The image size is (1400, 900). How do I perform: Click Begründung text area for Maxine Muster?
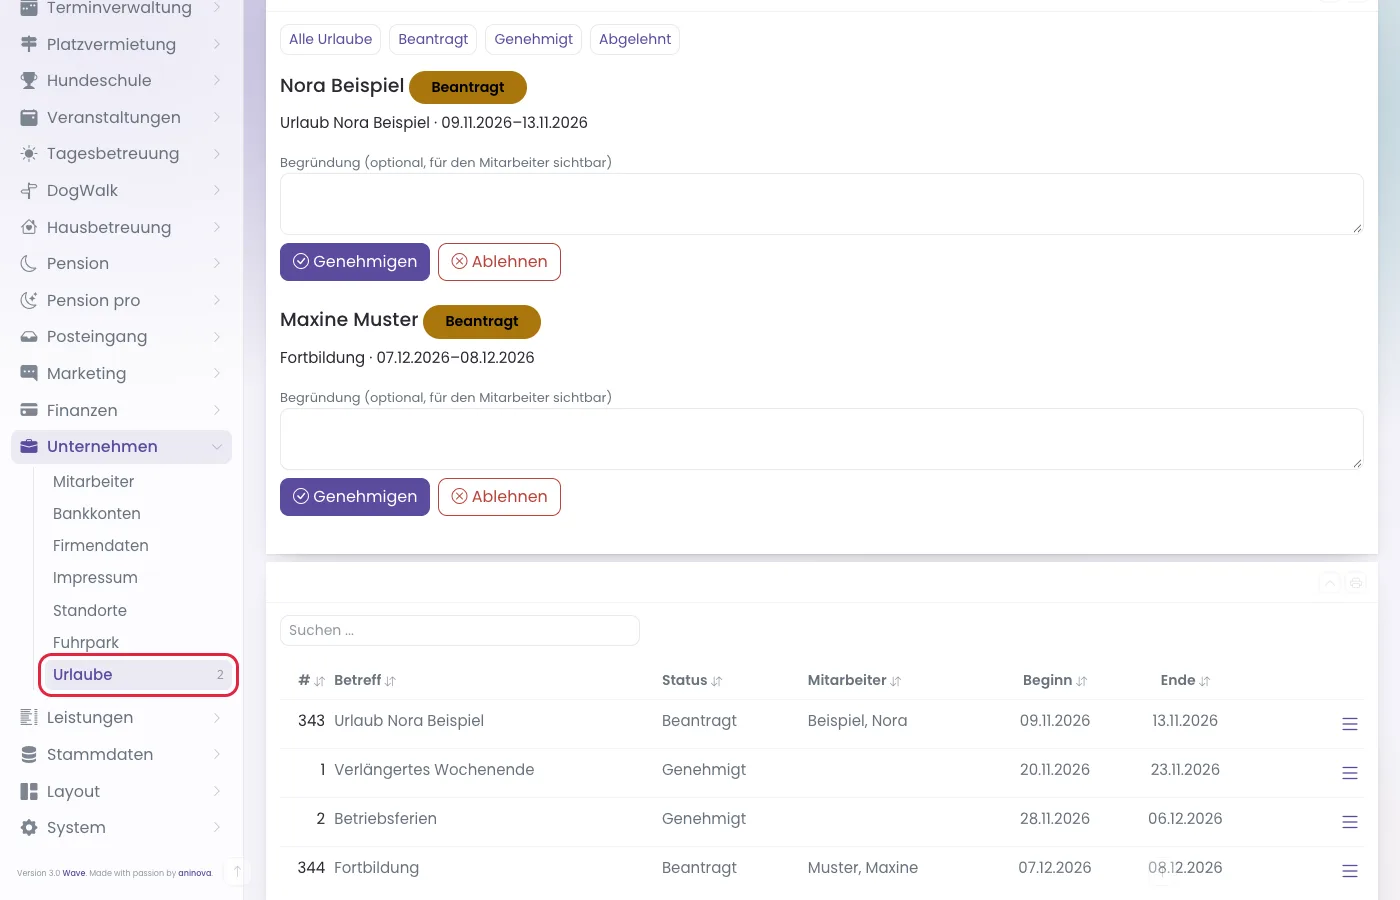coord(822,439)
